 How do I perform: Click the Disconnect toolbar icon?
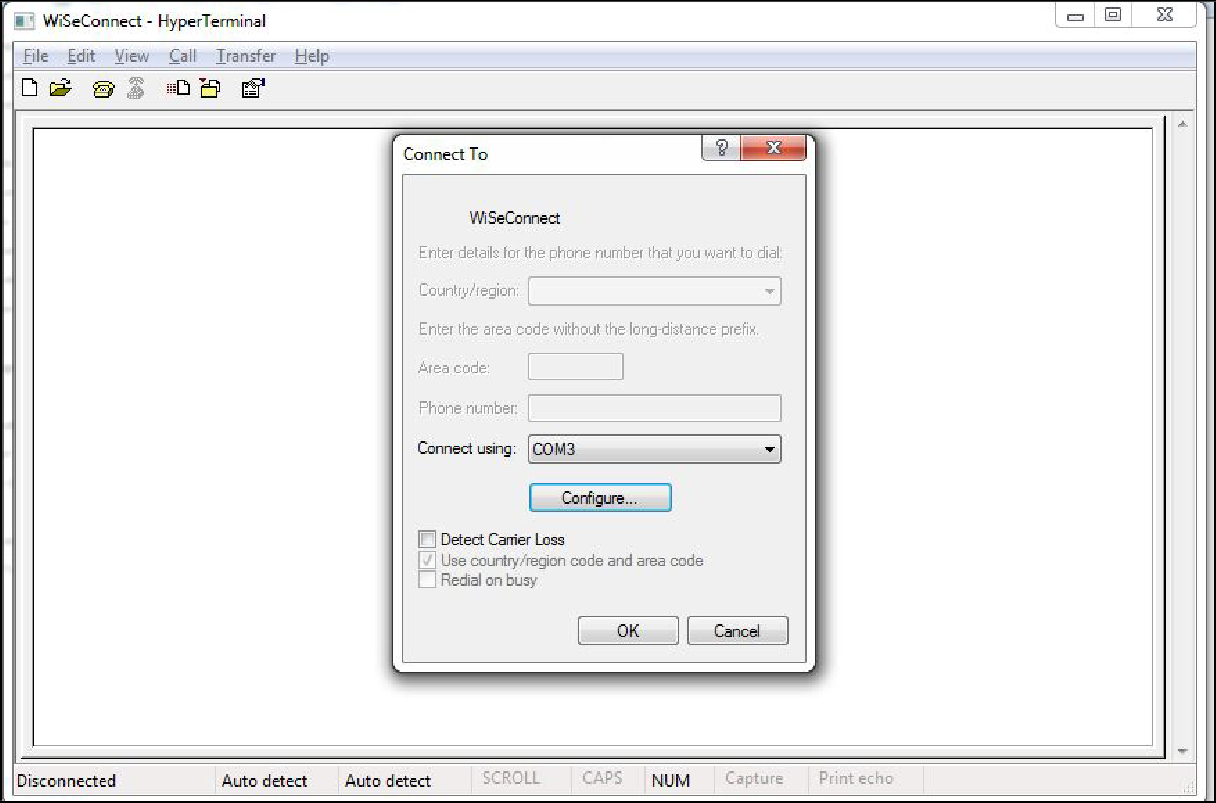(135, 89)
